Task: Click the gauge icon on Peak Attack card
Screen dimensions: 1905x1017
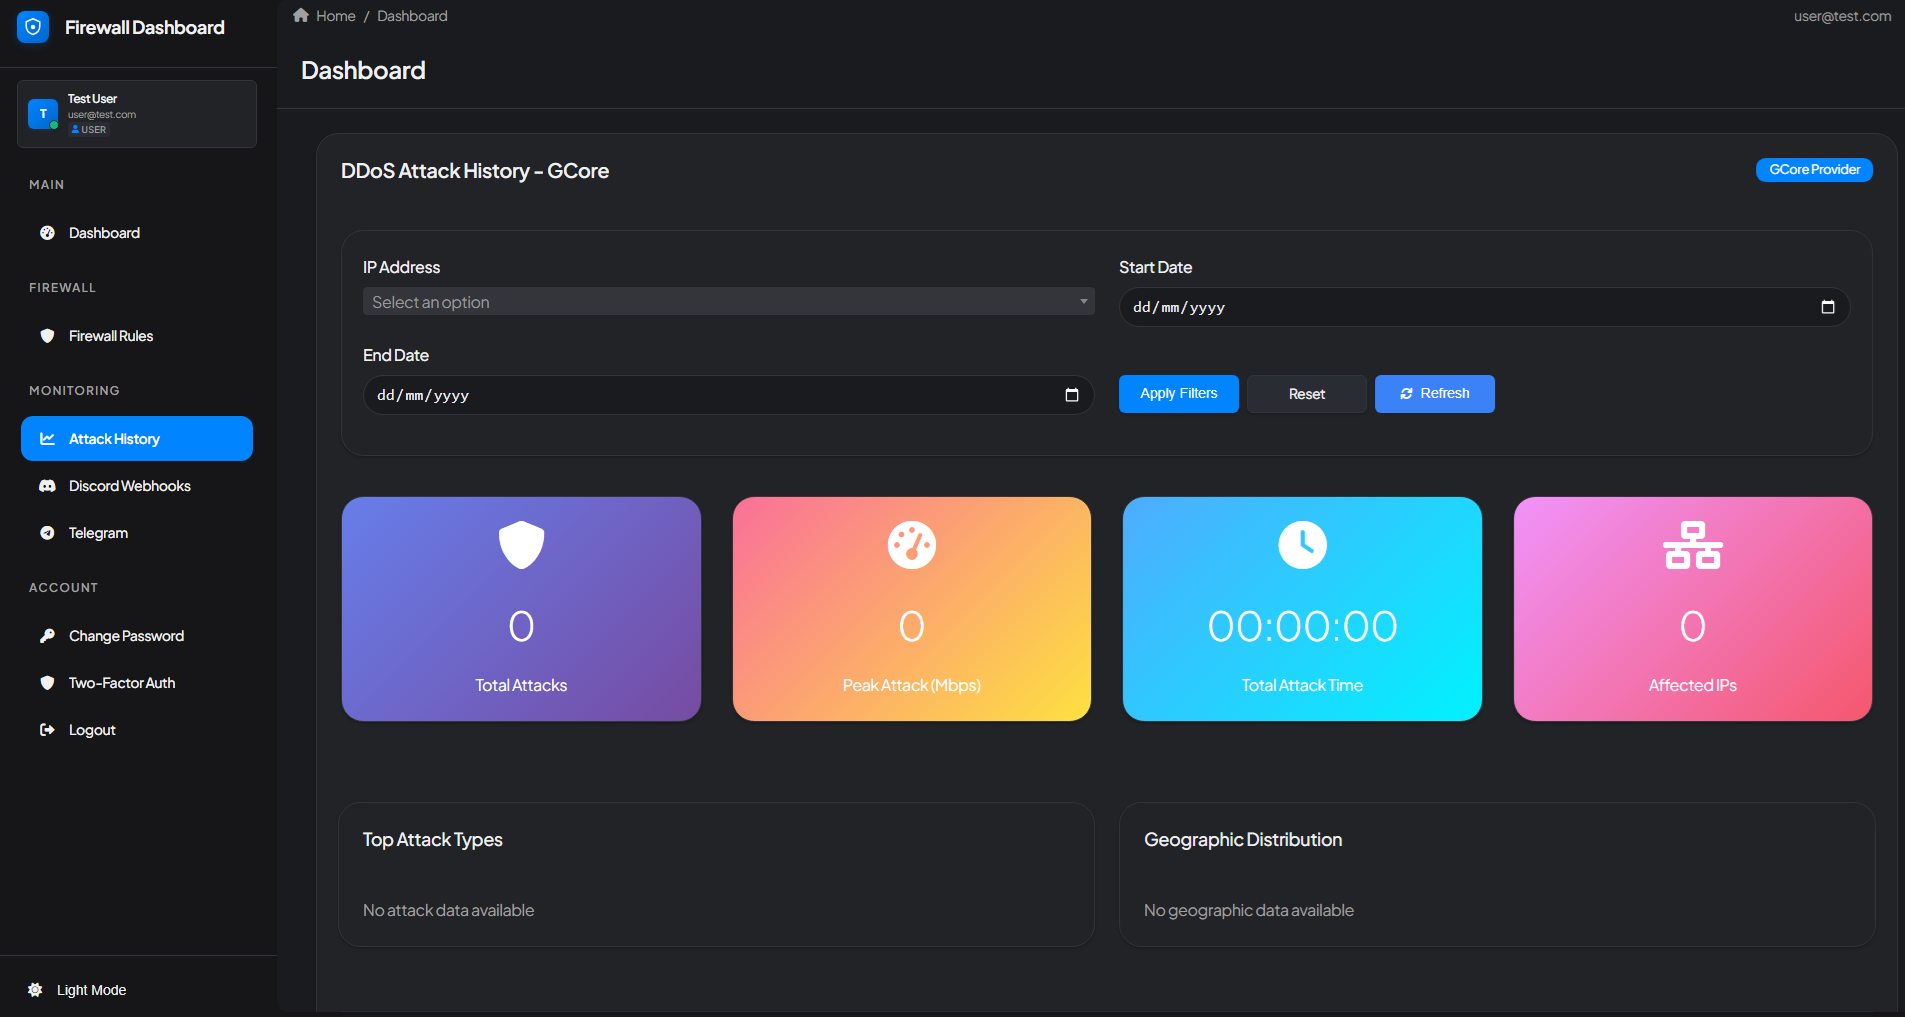Action: pos(912,545)
